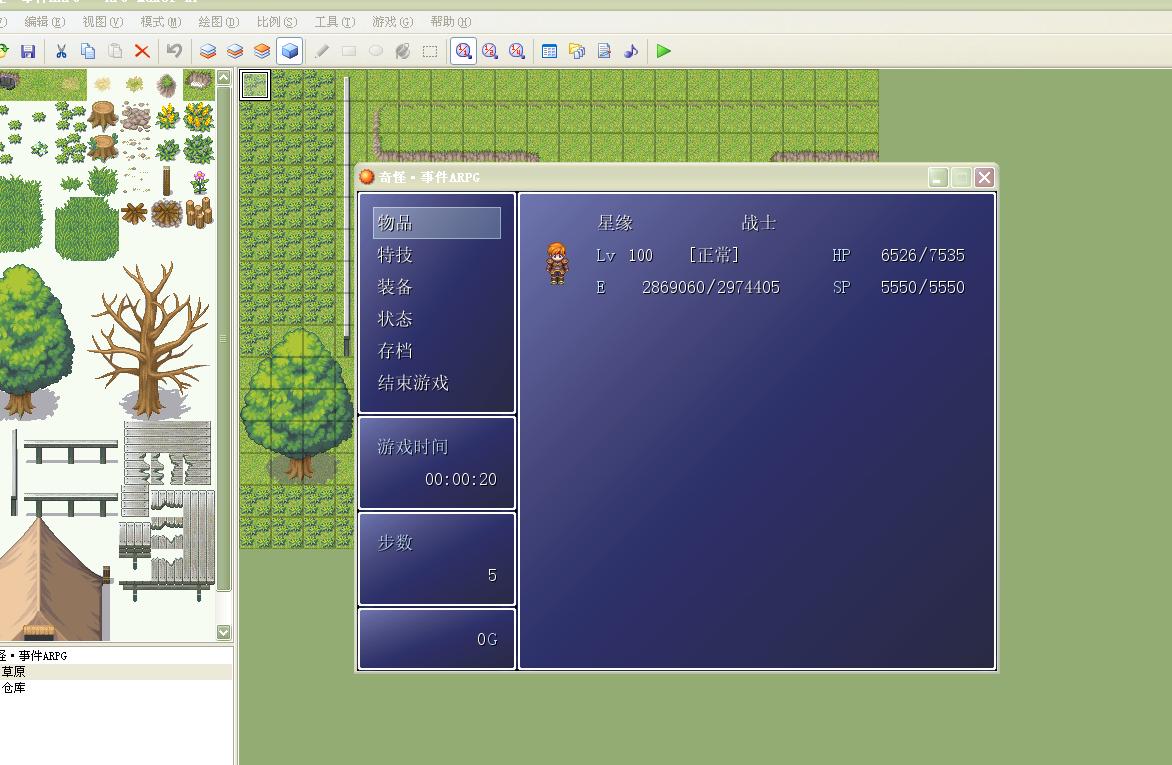This screenshot has height=765, width=1172.
Task: Select 状态 in the game menu
Action: [395, 319]
